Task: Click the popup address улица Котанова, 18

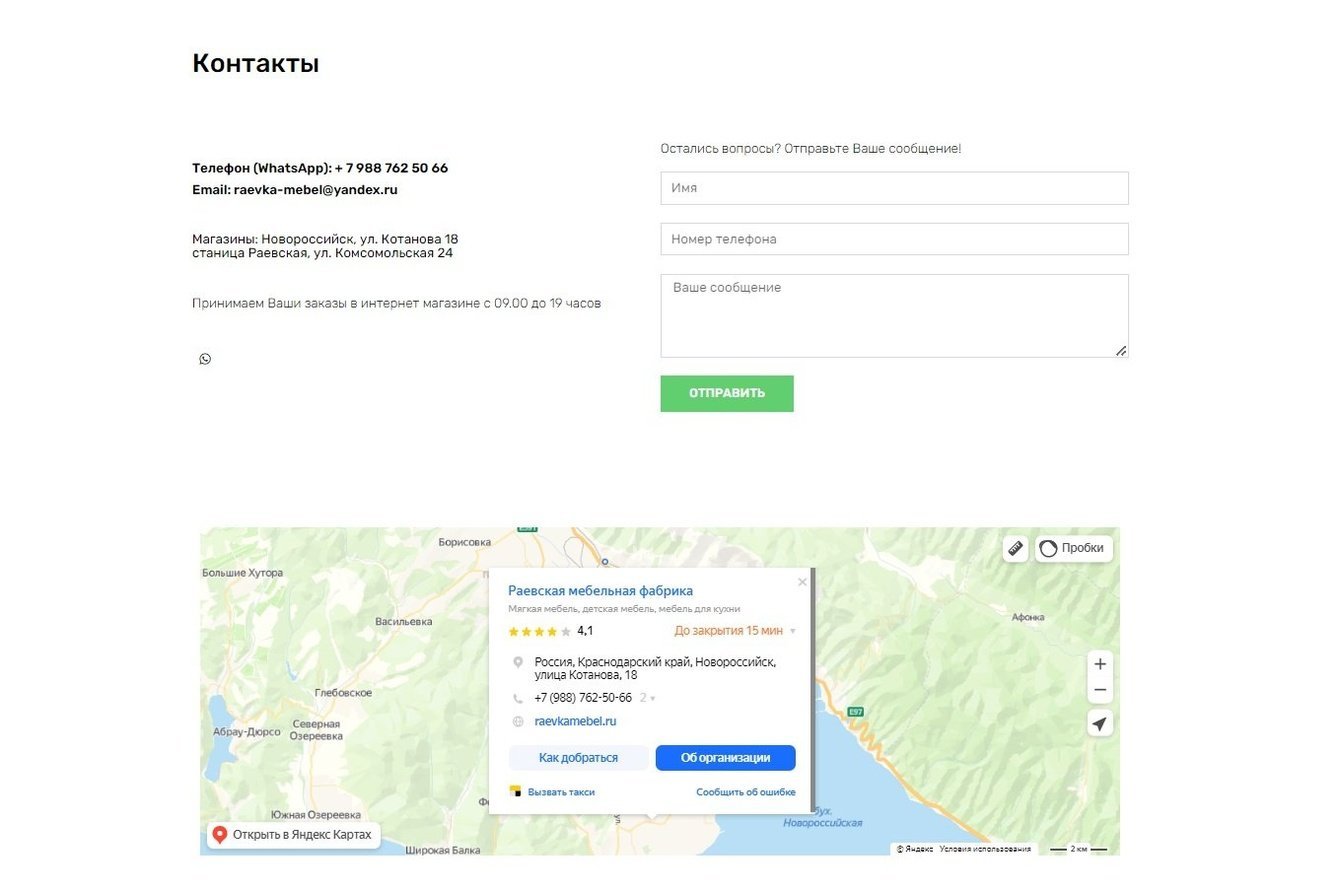Action: point(588,675)
